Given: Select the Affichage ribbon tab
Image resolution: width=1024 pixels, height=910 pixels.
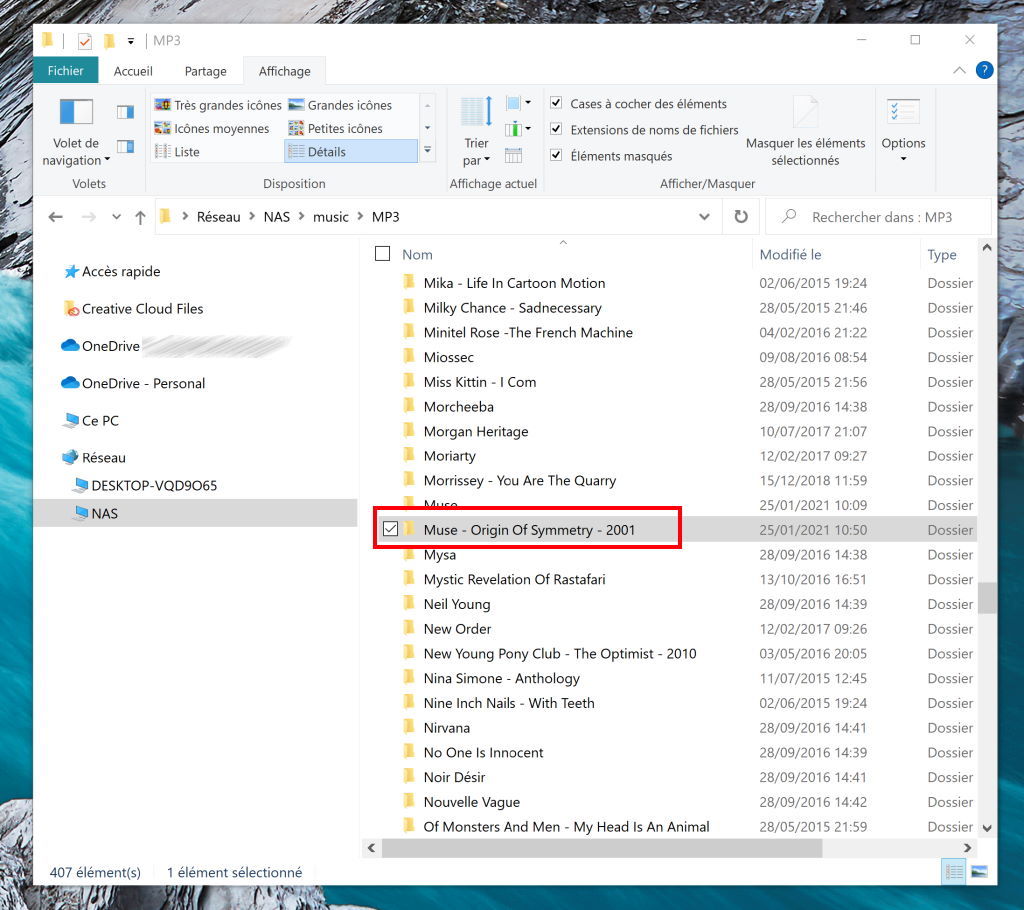Looking at the screenshot, I should (285, 71).
